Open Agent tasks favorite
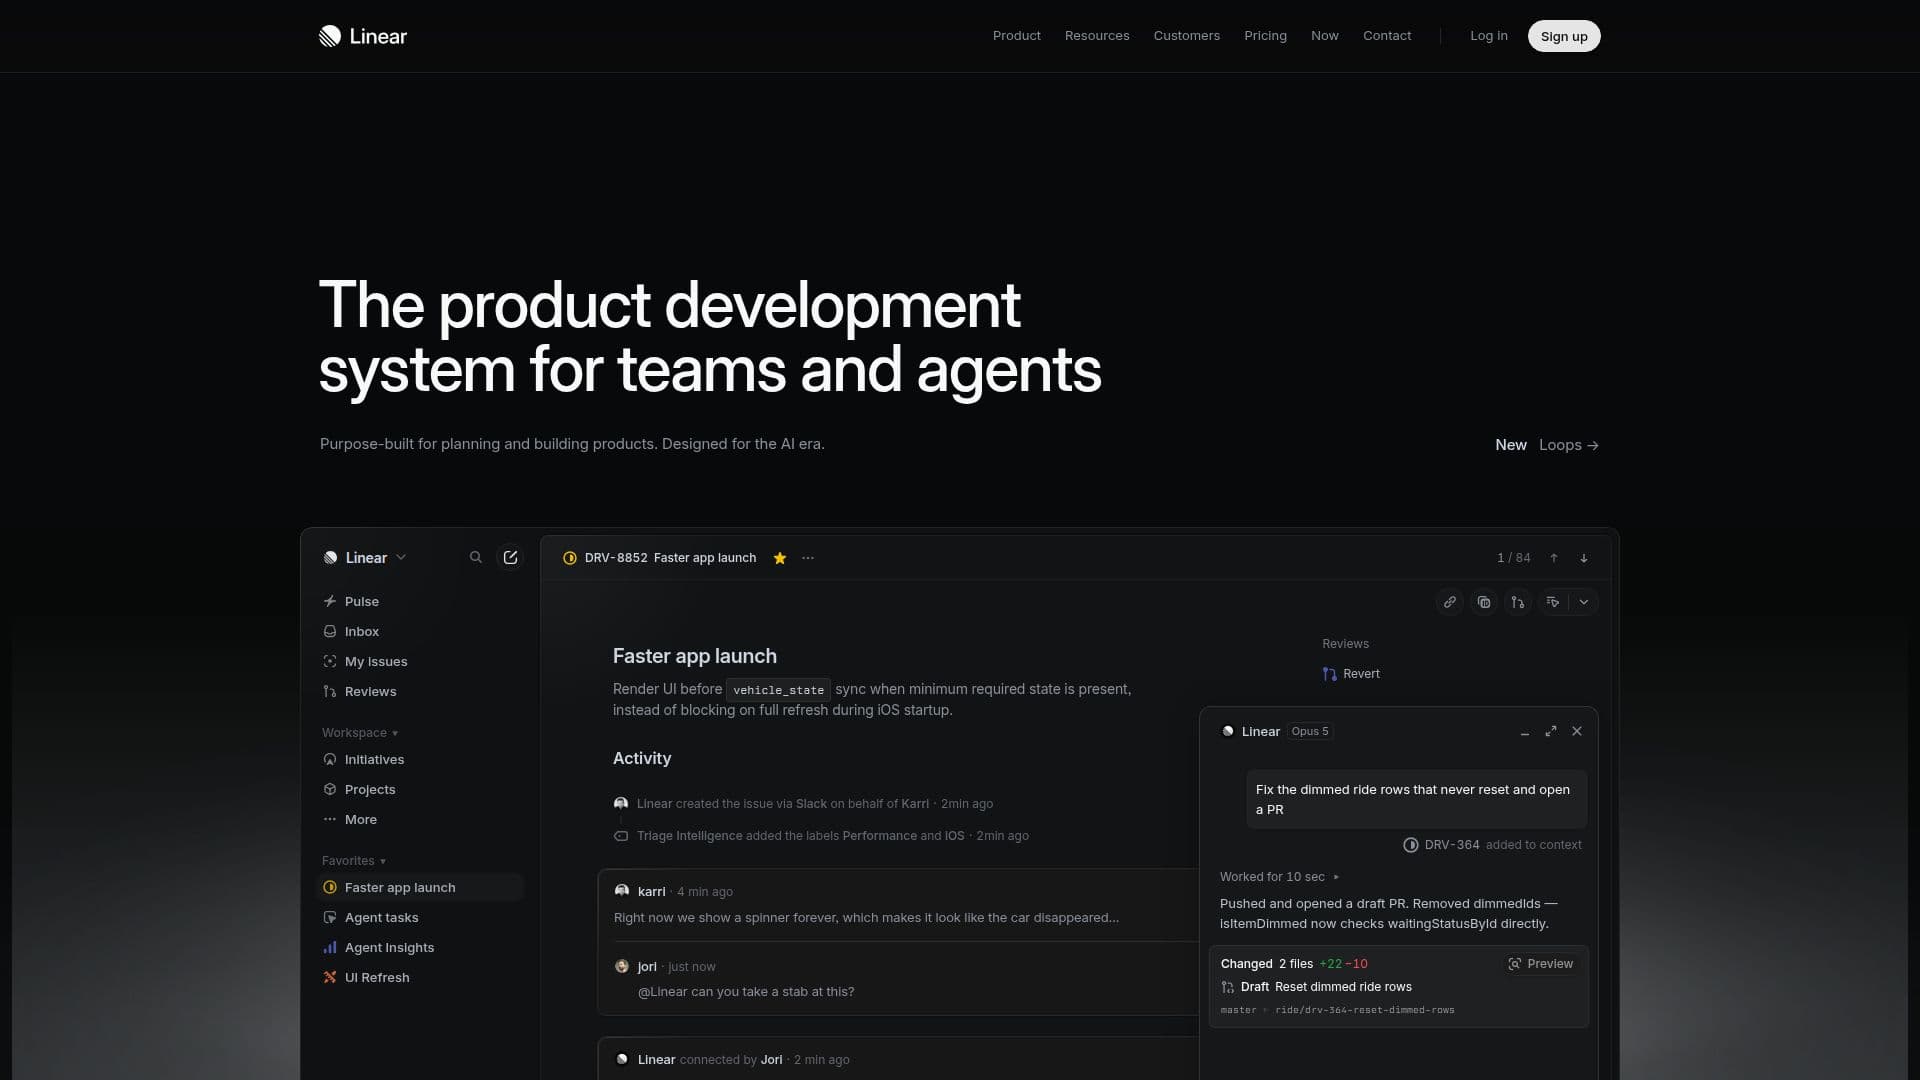The height and width of the screenshot is (1080, 1920). tap(421, 918)
